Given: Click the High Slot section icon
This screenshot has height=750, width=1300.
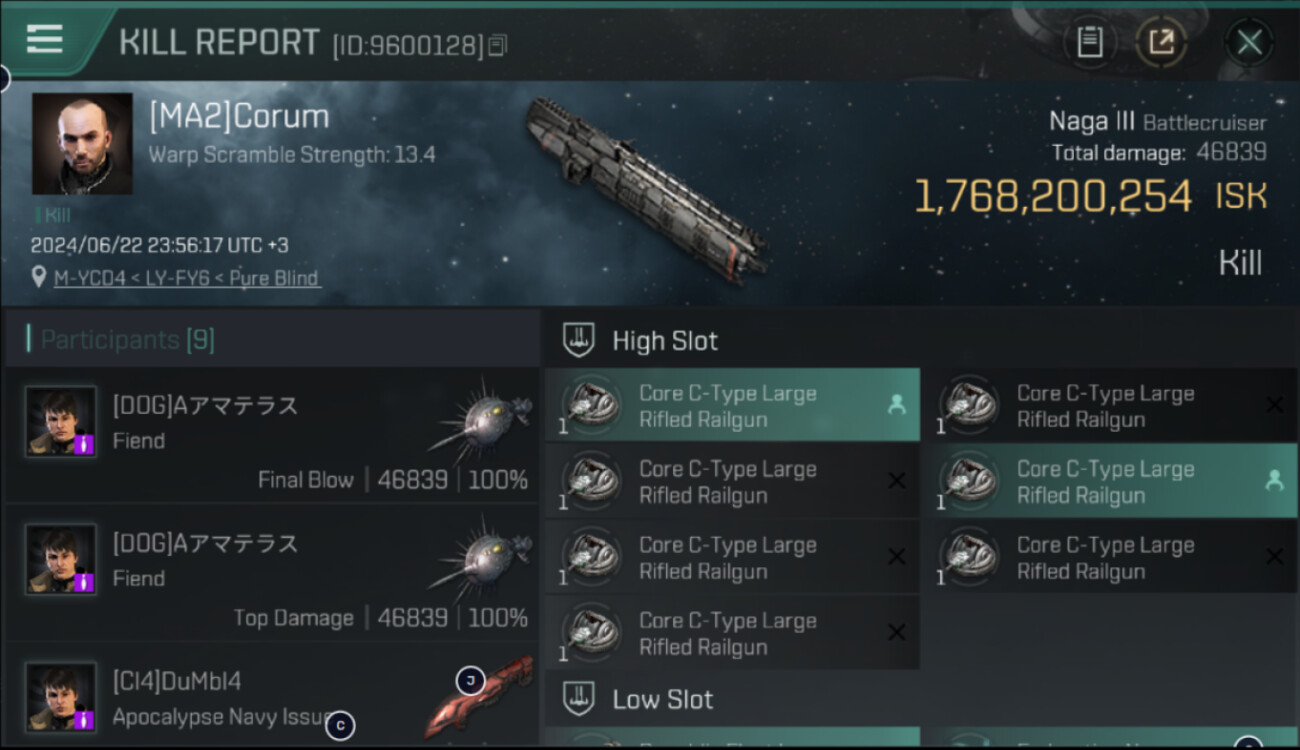Looking at the screenshot, I should tap(579, 340).
